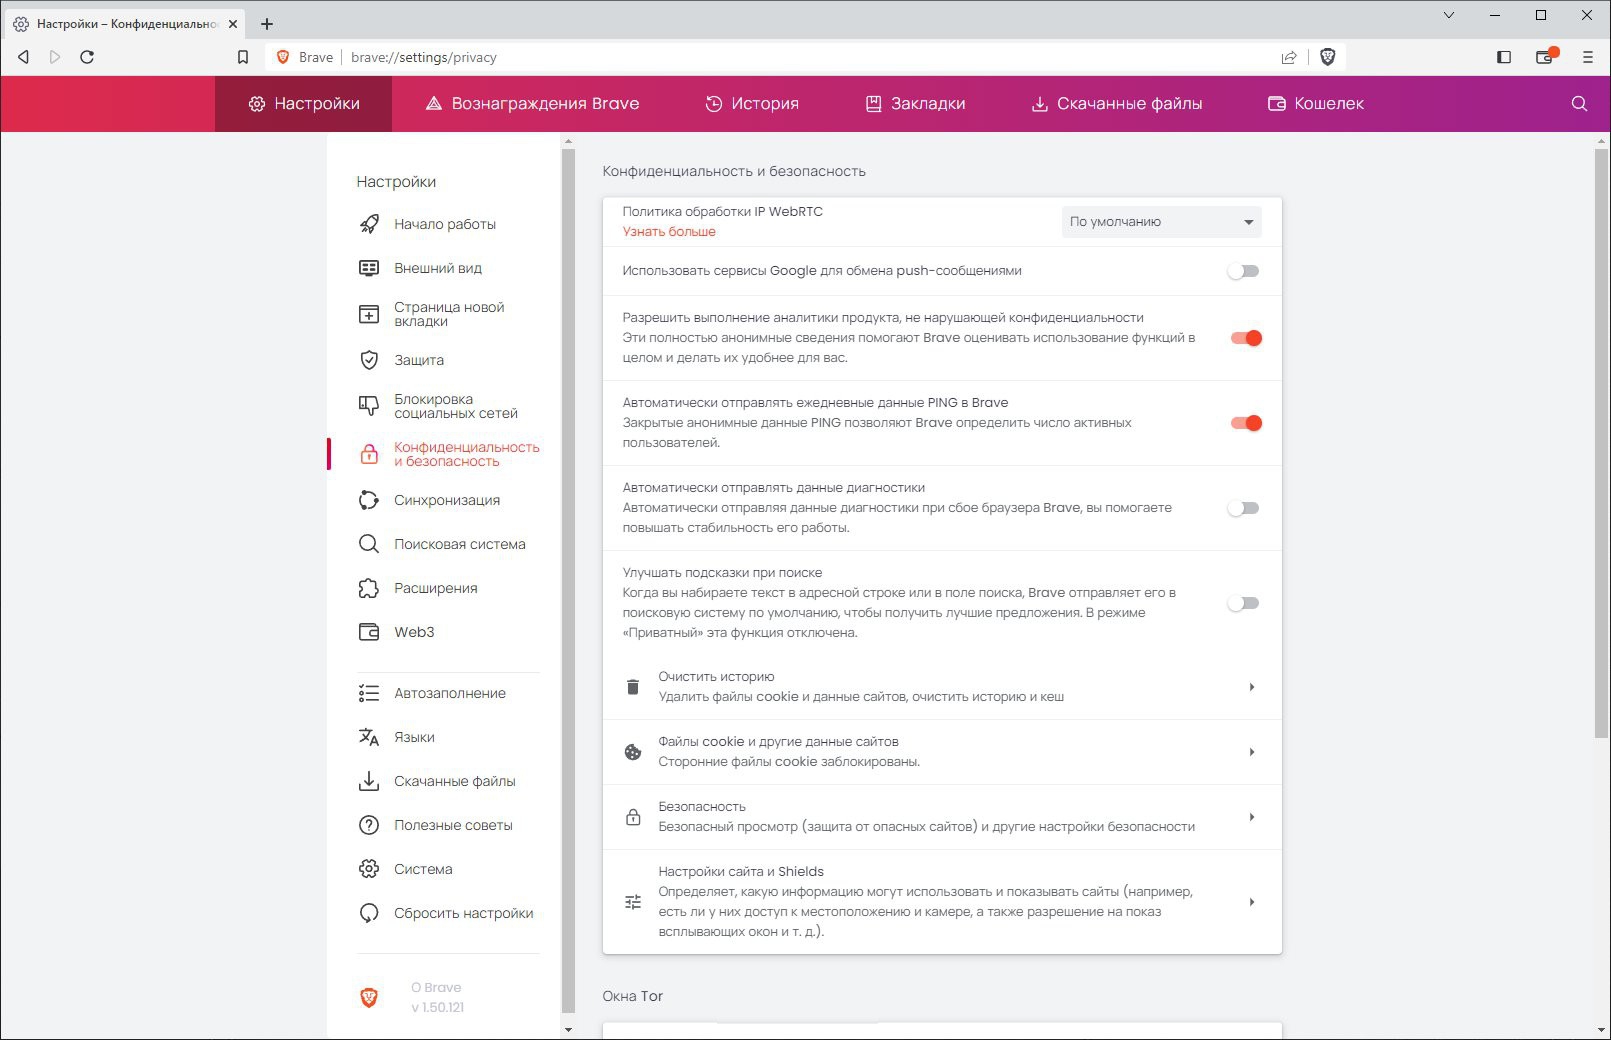Click the Автозаполнение list icon
1611x1040 pixels.
tap(369, 693)
